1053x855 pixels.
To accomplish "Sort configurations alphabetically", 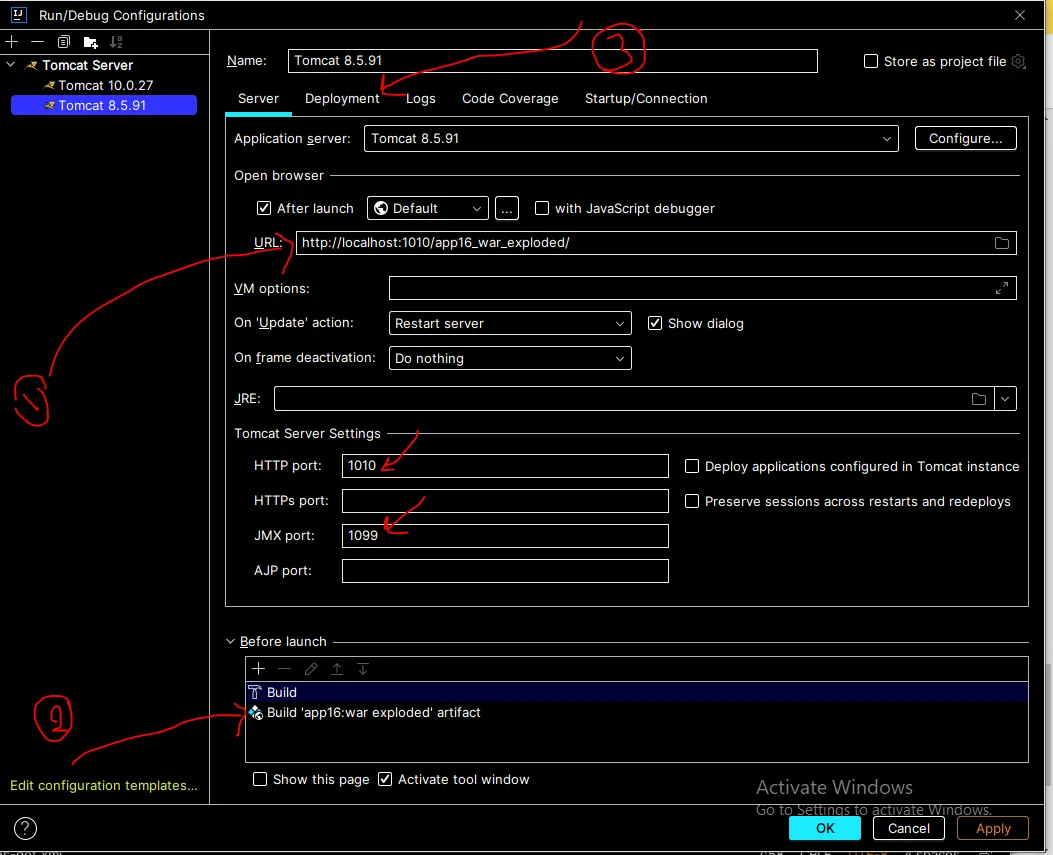I will (x=116, y=42).
